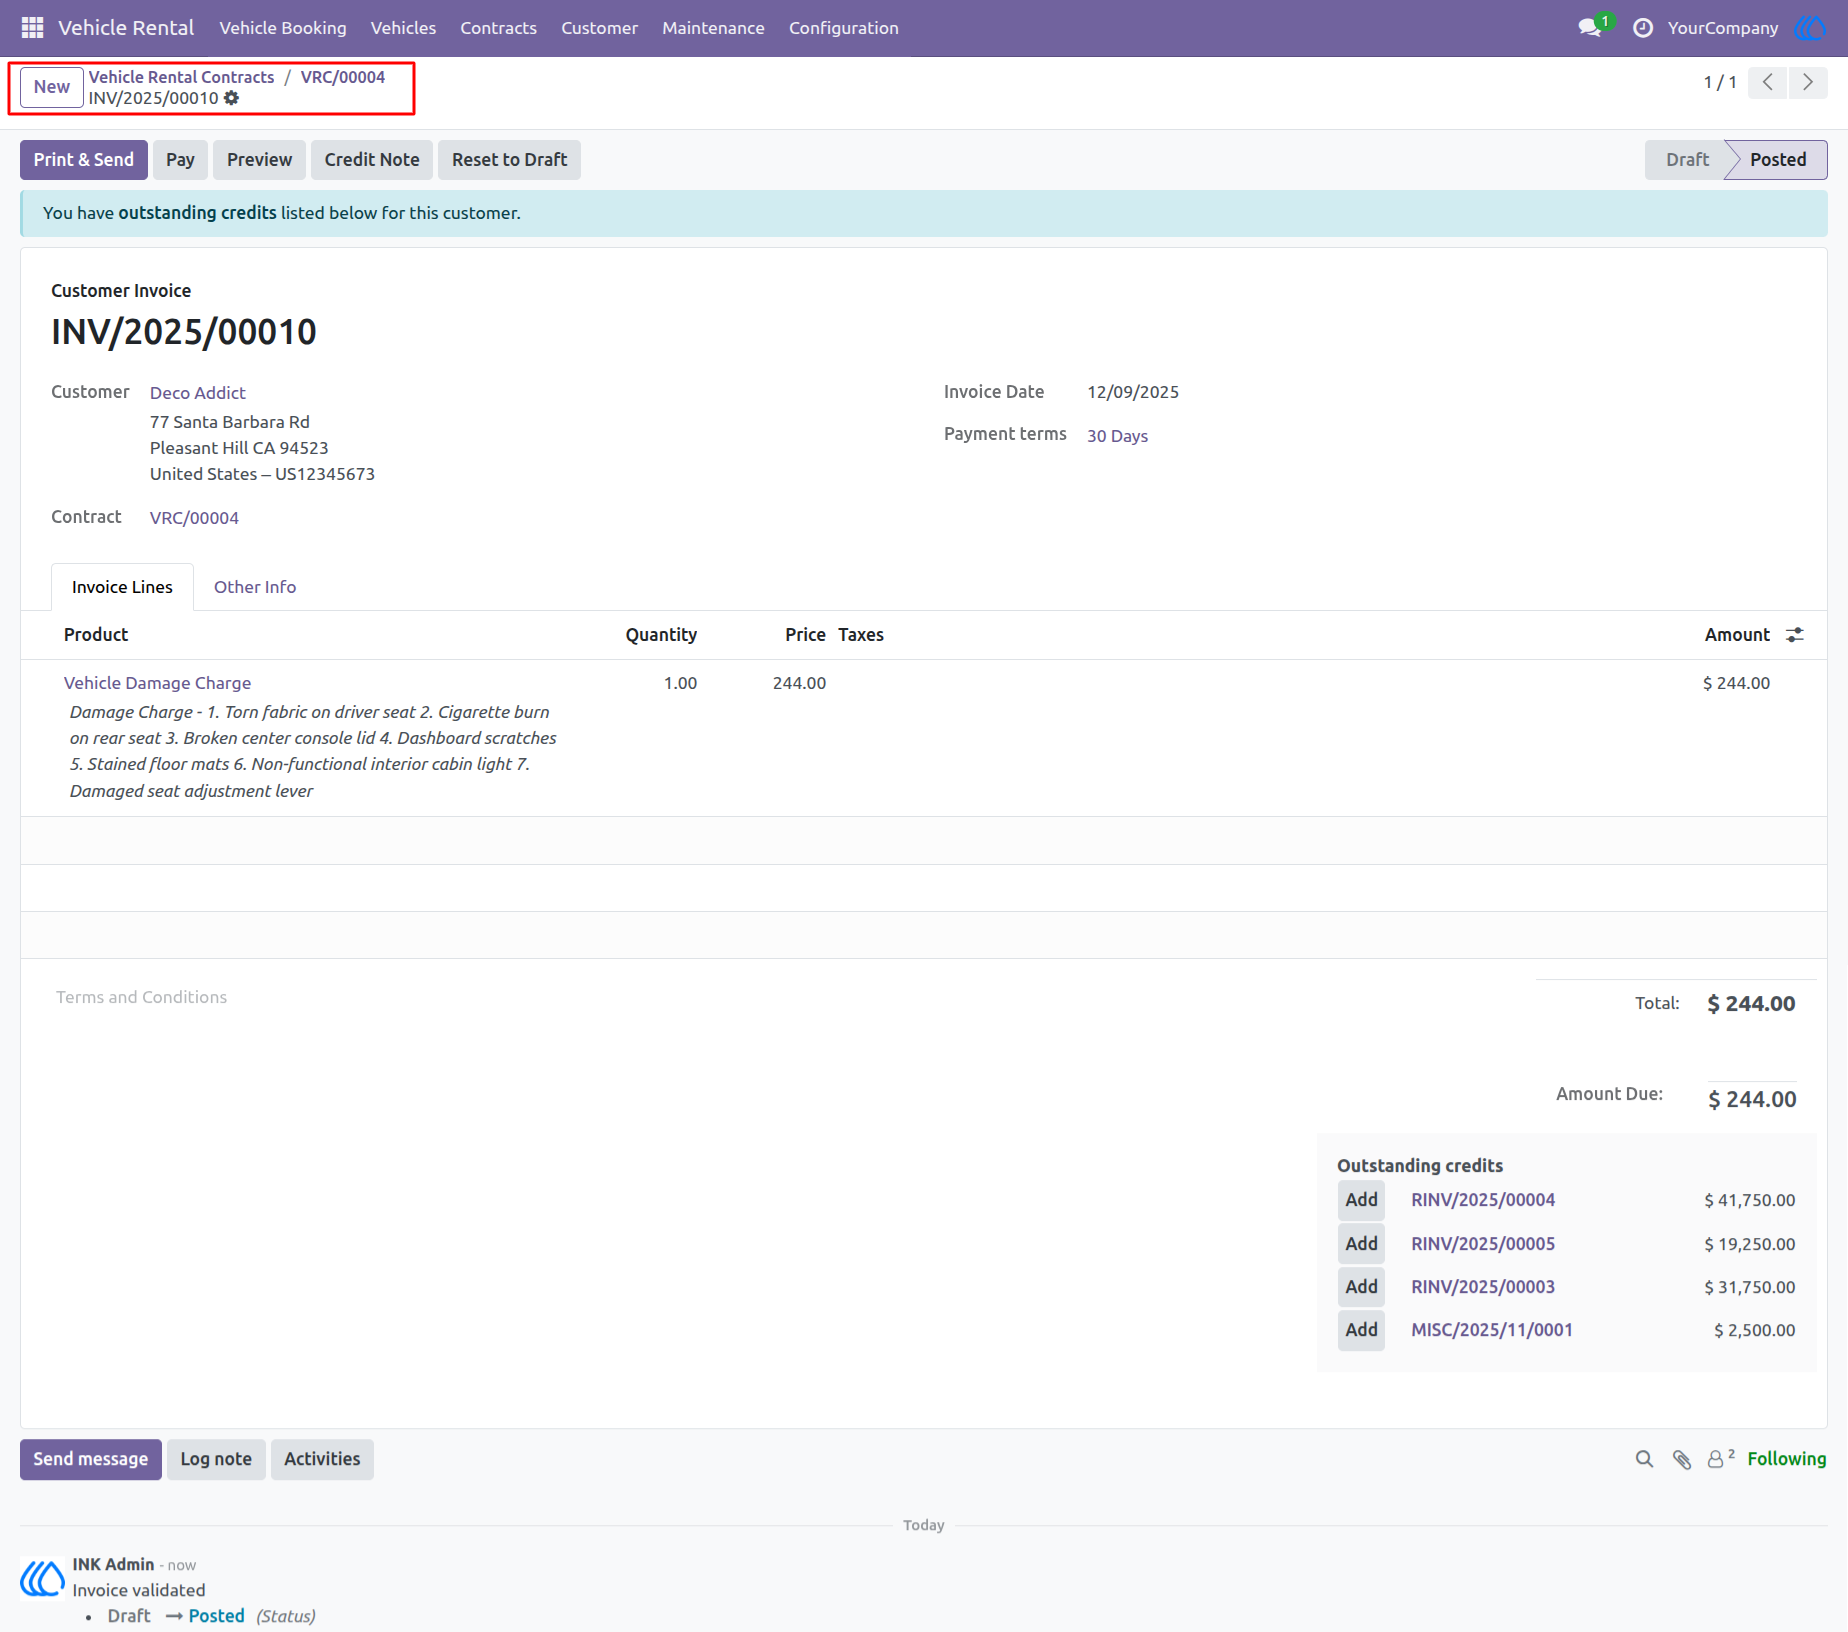Click Reset to Draft
The height and width of the screenshot is (1632, 1848).
coord(509,160)
